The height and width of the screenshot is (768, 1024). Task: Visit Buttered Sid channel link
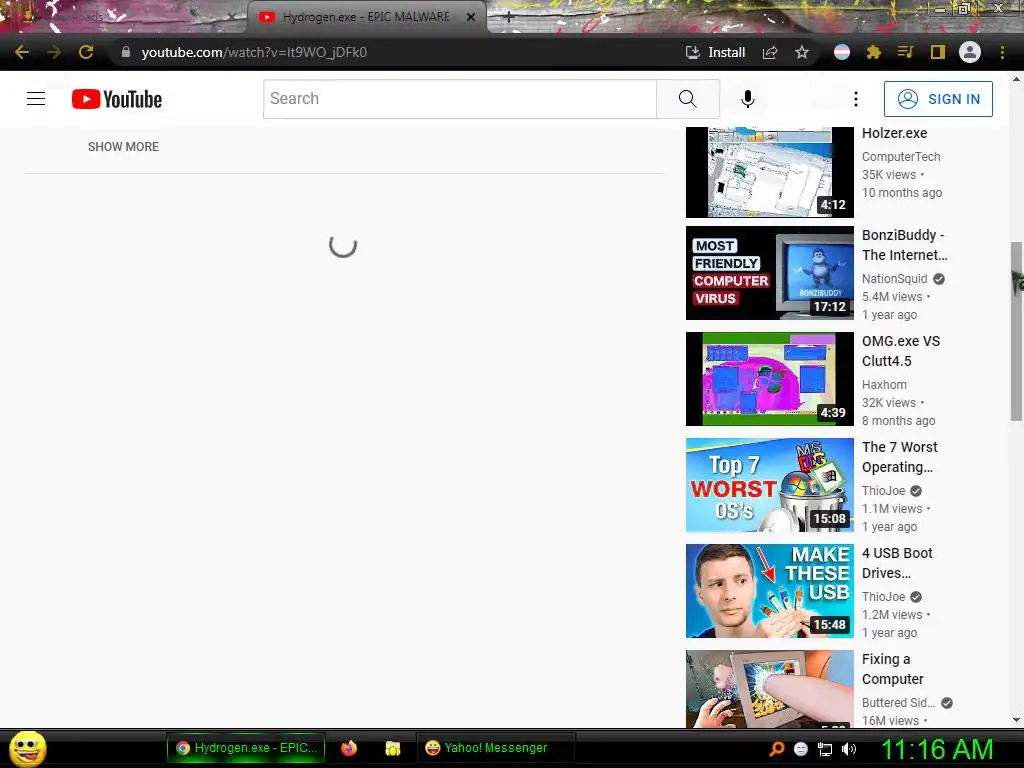click(x=899, y=703)
